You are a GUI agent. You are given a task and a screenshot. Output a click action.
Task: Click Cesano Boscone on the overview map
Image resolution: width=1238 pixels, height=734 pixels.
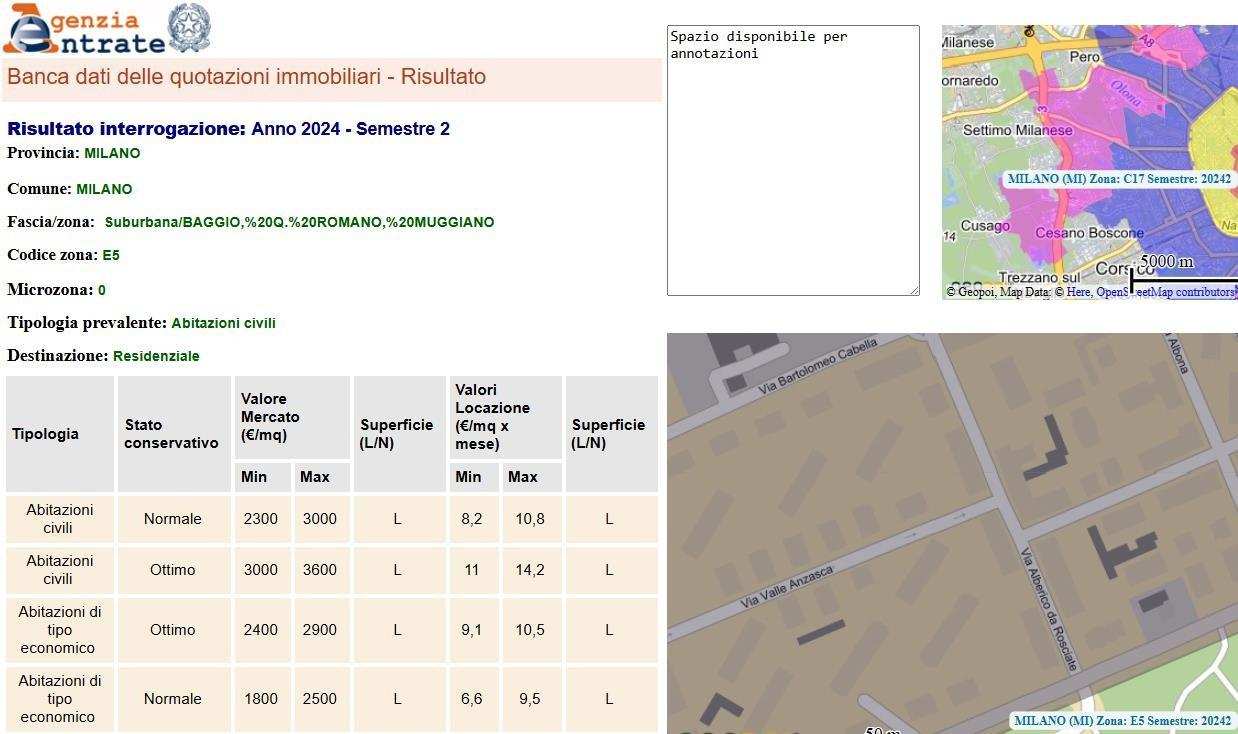point(1089,233)
